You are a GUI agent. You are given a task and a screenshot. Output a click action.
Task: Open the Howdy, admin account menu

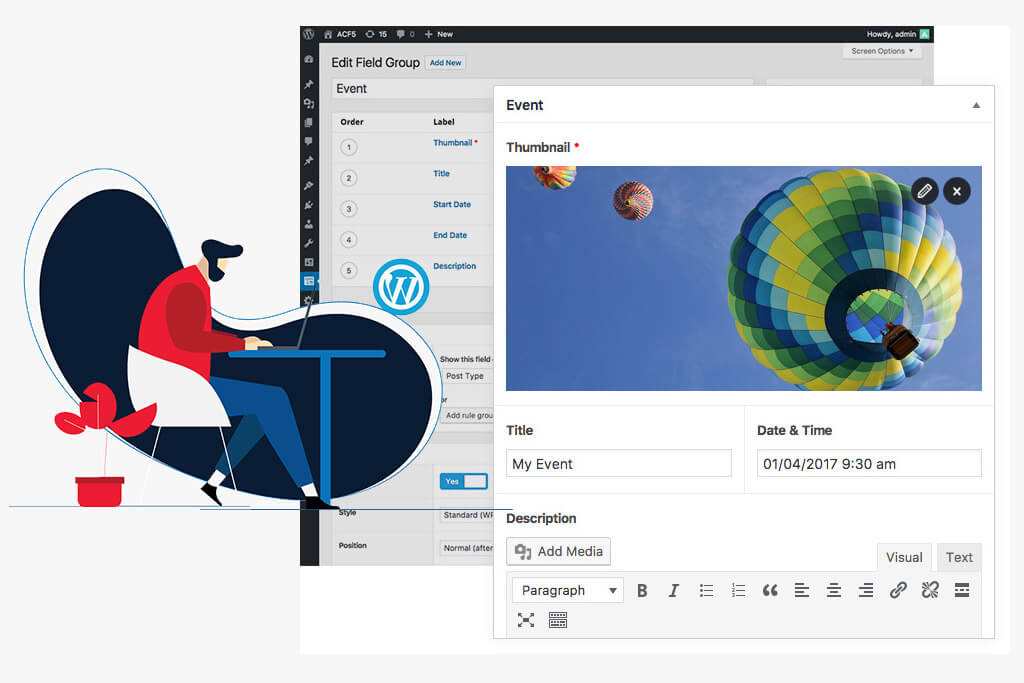click(897, 34)
